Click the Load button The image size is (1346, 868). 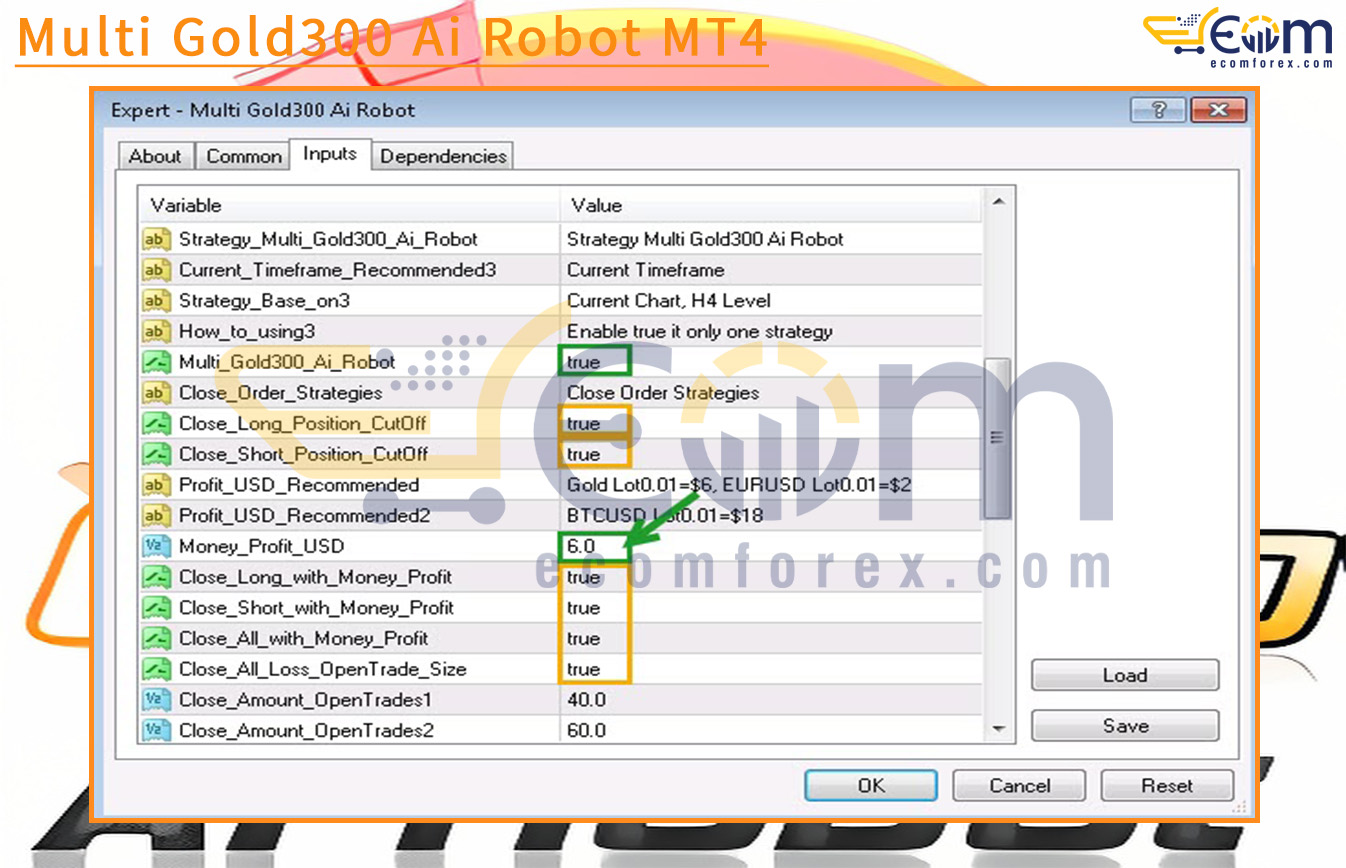1124,676
